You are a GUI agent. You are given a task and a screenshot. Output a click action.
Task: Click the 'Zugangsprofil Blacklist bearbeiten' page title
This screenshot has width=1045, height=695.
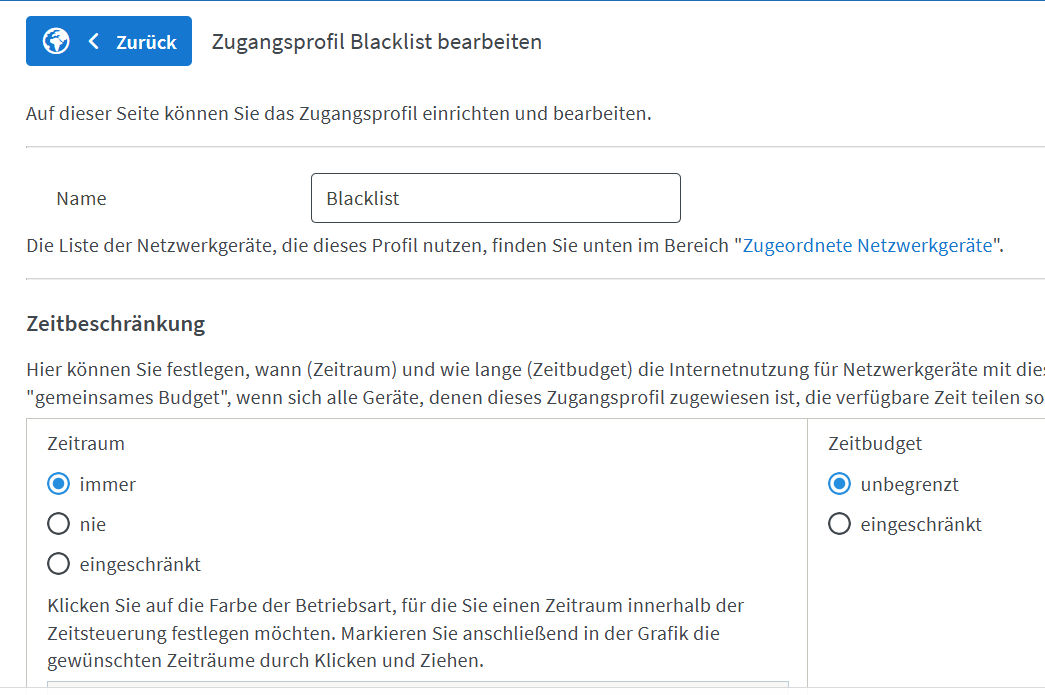pyautogui.click(x=377, y=42)
